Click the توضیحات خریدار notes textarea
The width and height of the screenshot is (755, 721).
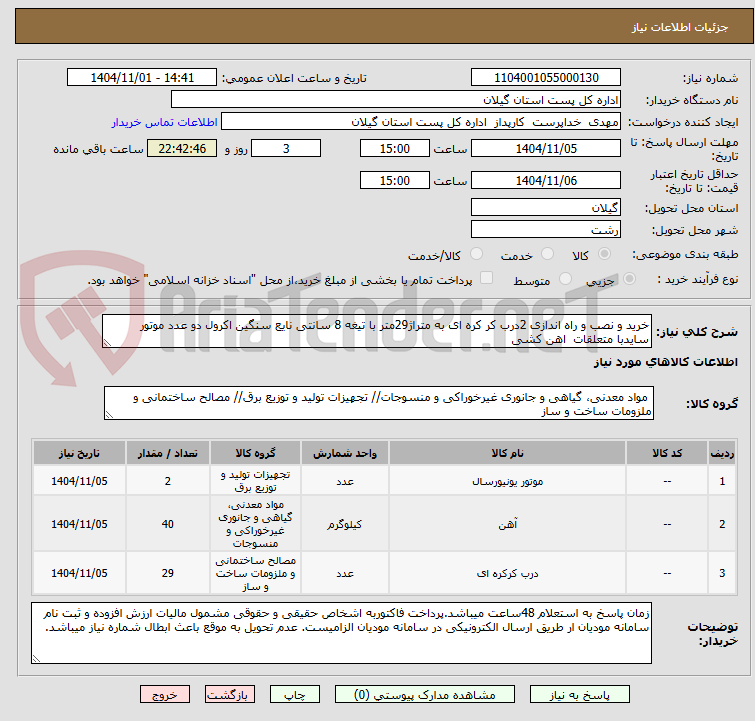[341, 633]
